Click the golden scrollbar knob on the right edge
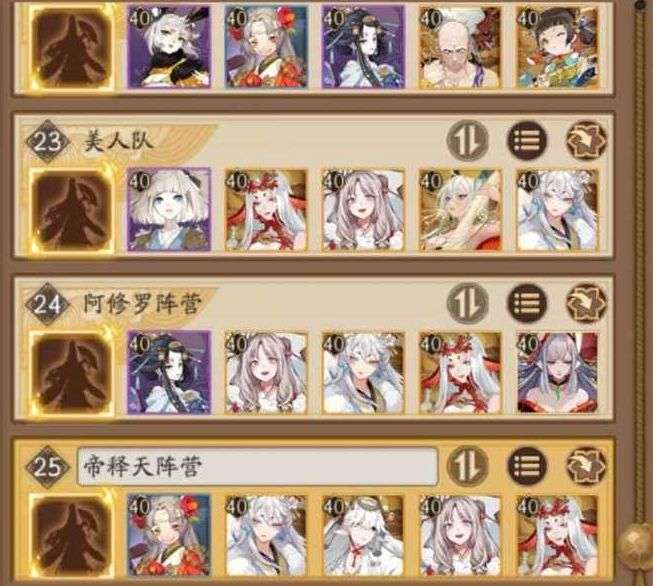The height and width of the screenshot is (586, 653). 636,540
